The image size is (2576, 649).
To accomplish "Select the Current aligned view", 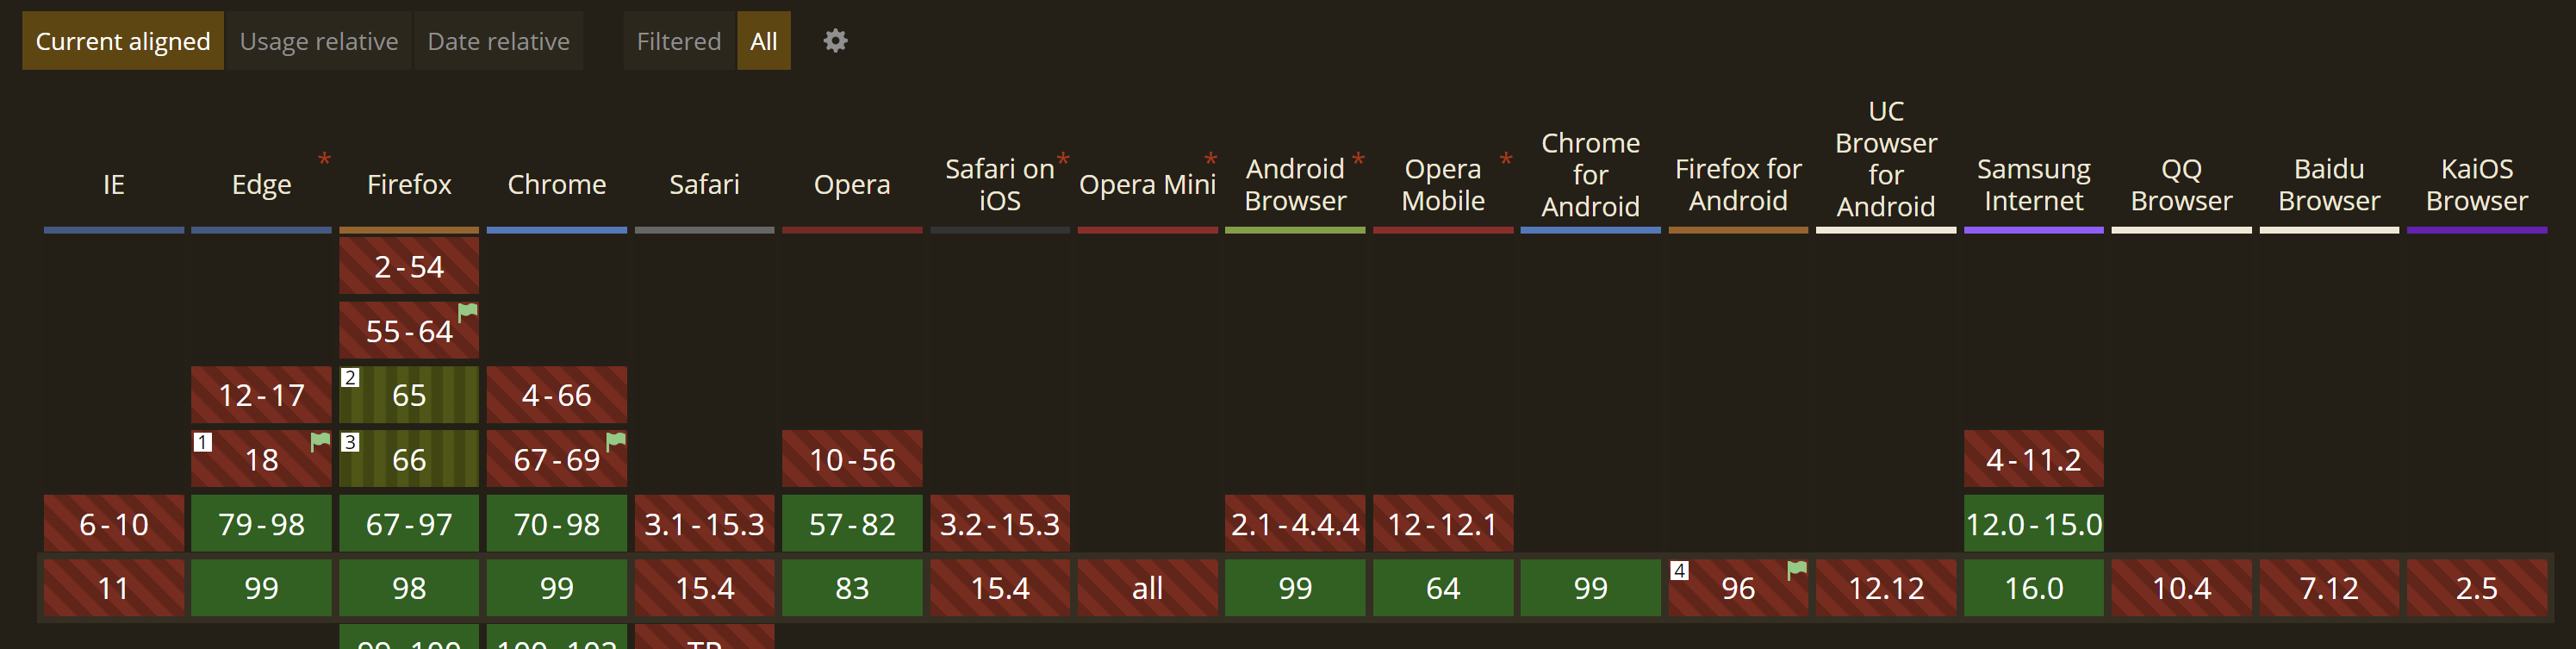I will [123, 41].
